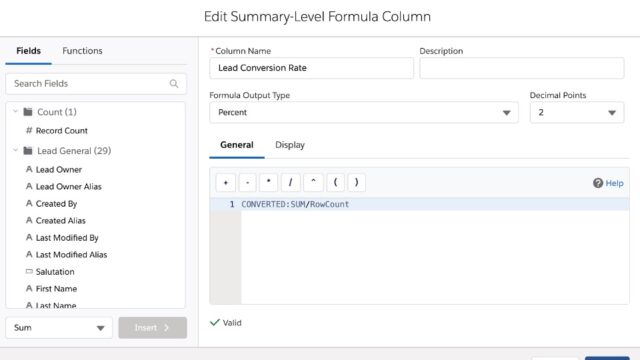Click the Description input field

click(x=522, y=68)
